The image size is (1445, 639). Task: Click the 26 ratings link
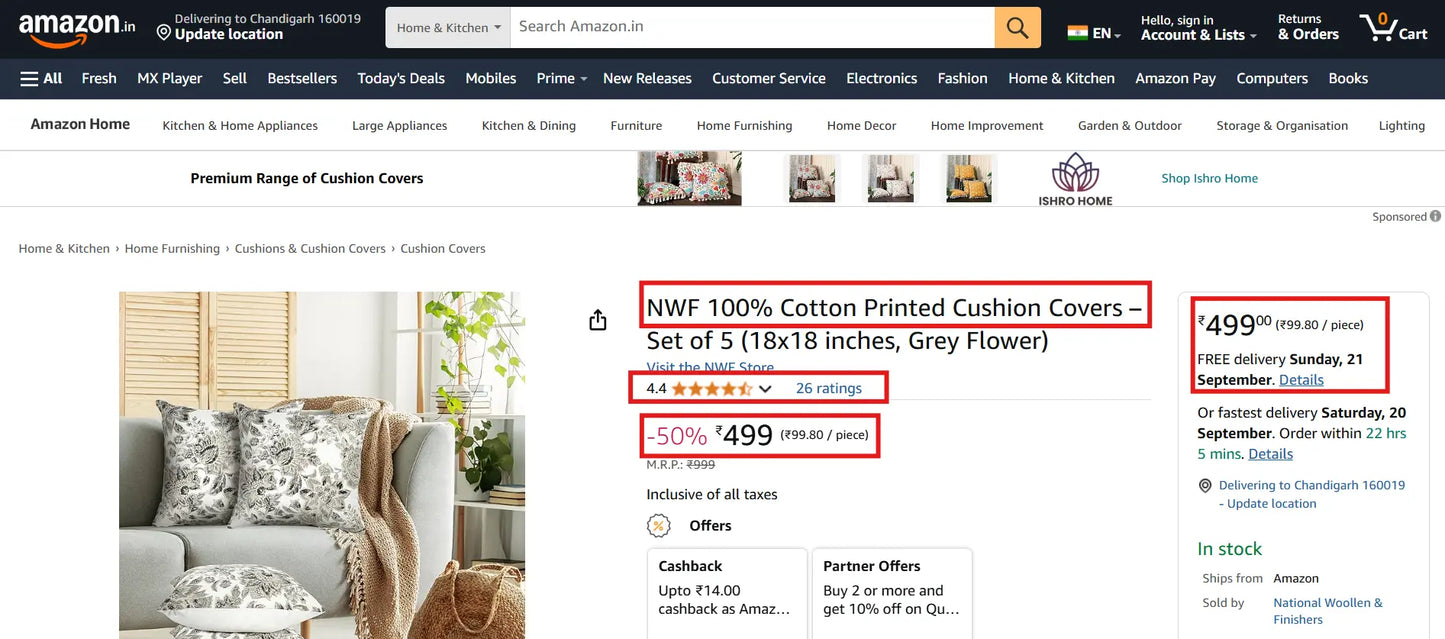pos(831,388)
